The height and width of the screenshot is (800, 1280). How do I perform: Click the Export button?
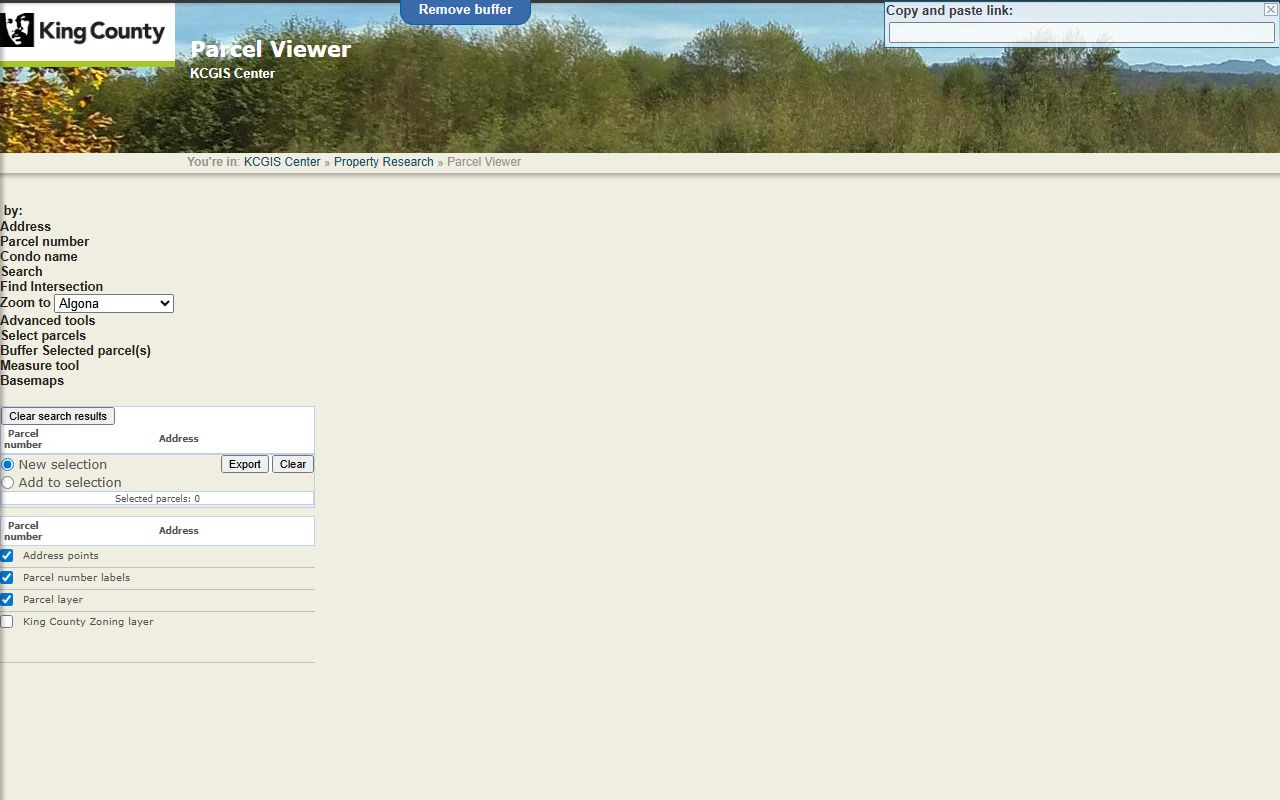[x=245, y=464]
